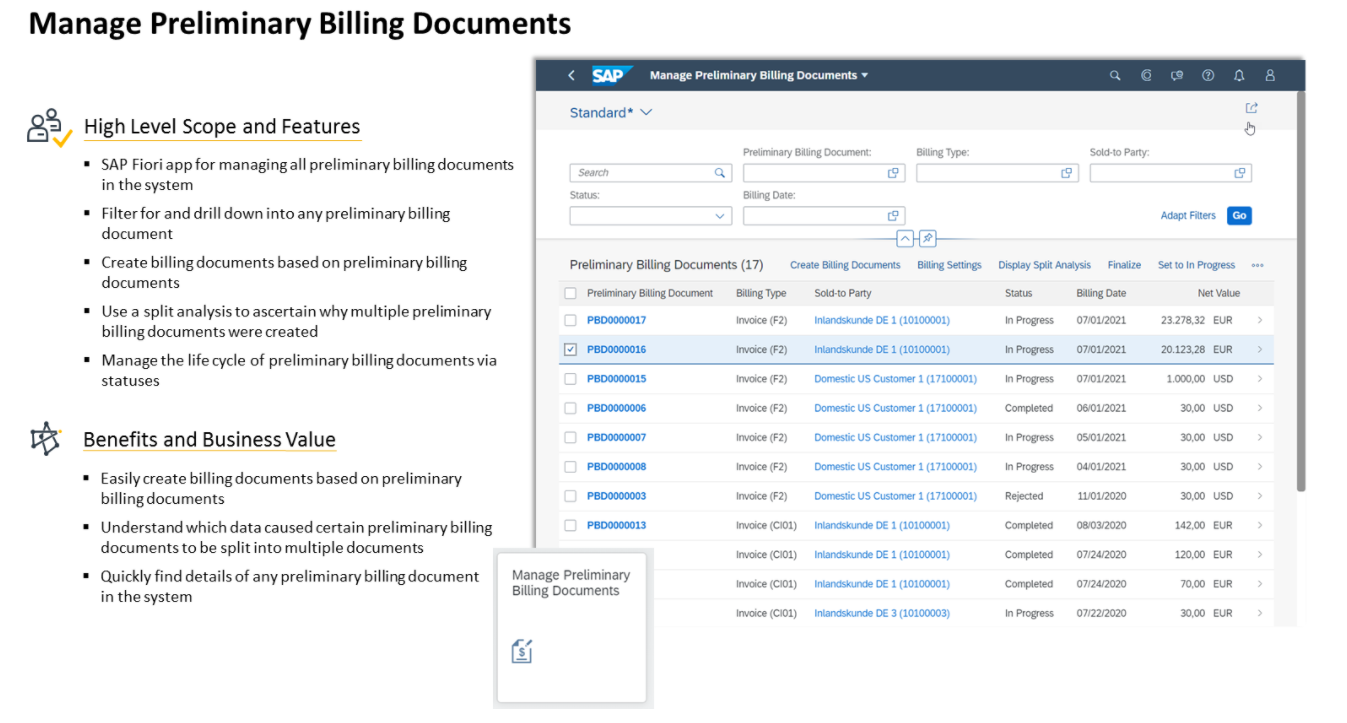The width and height of the screenshot is (1347, 723).
Task: Click the Create Billing Documents action
Action: pyautogui.click(x=845, y=266)
